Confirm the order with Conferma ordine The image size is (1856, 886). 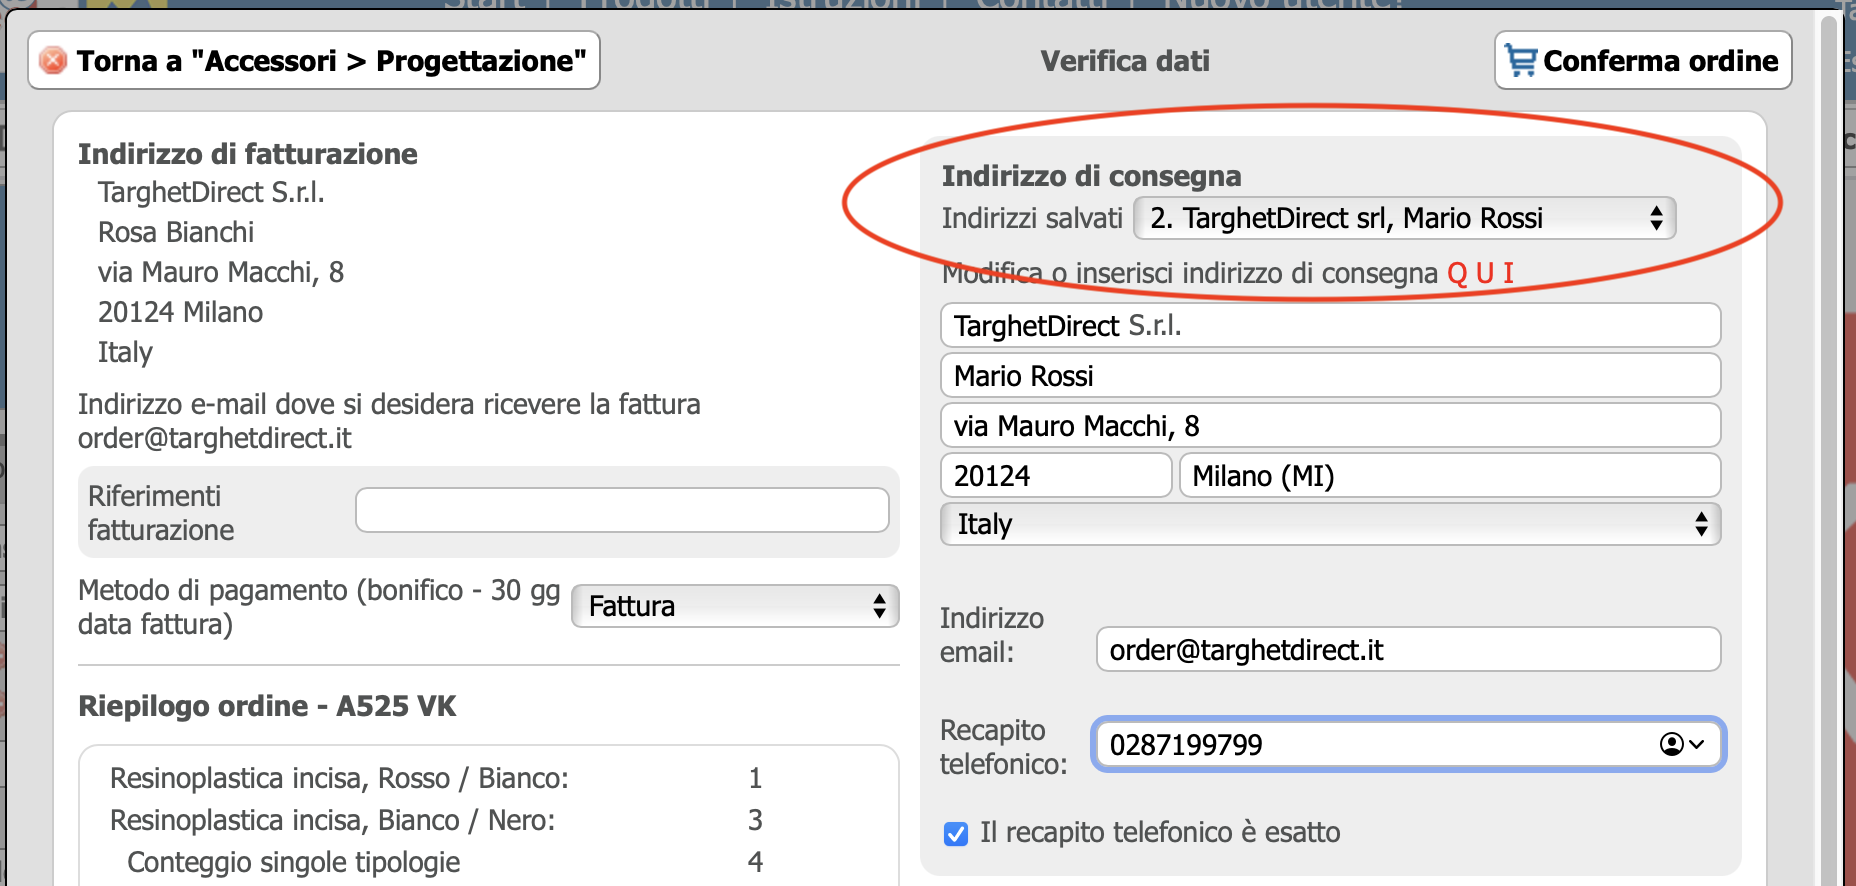(1643, 61)
